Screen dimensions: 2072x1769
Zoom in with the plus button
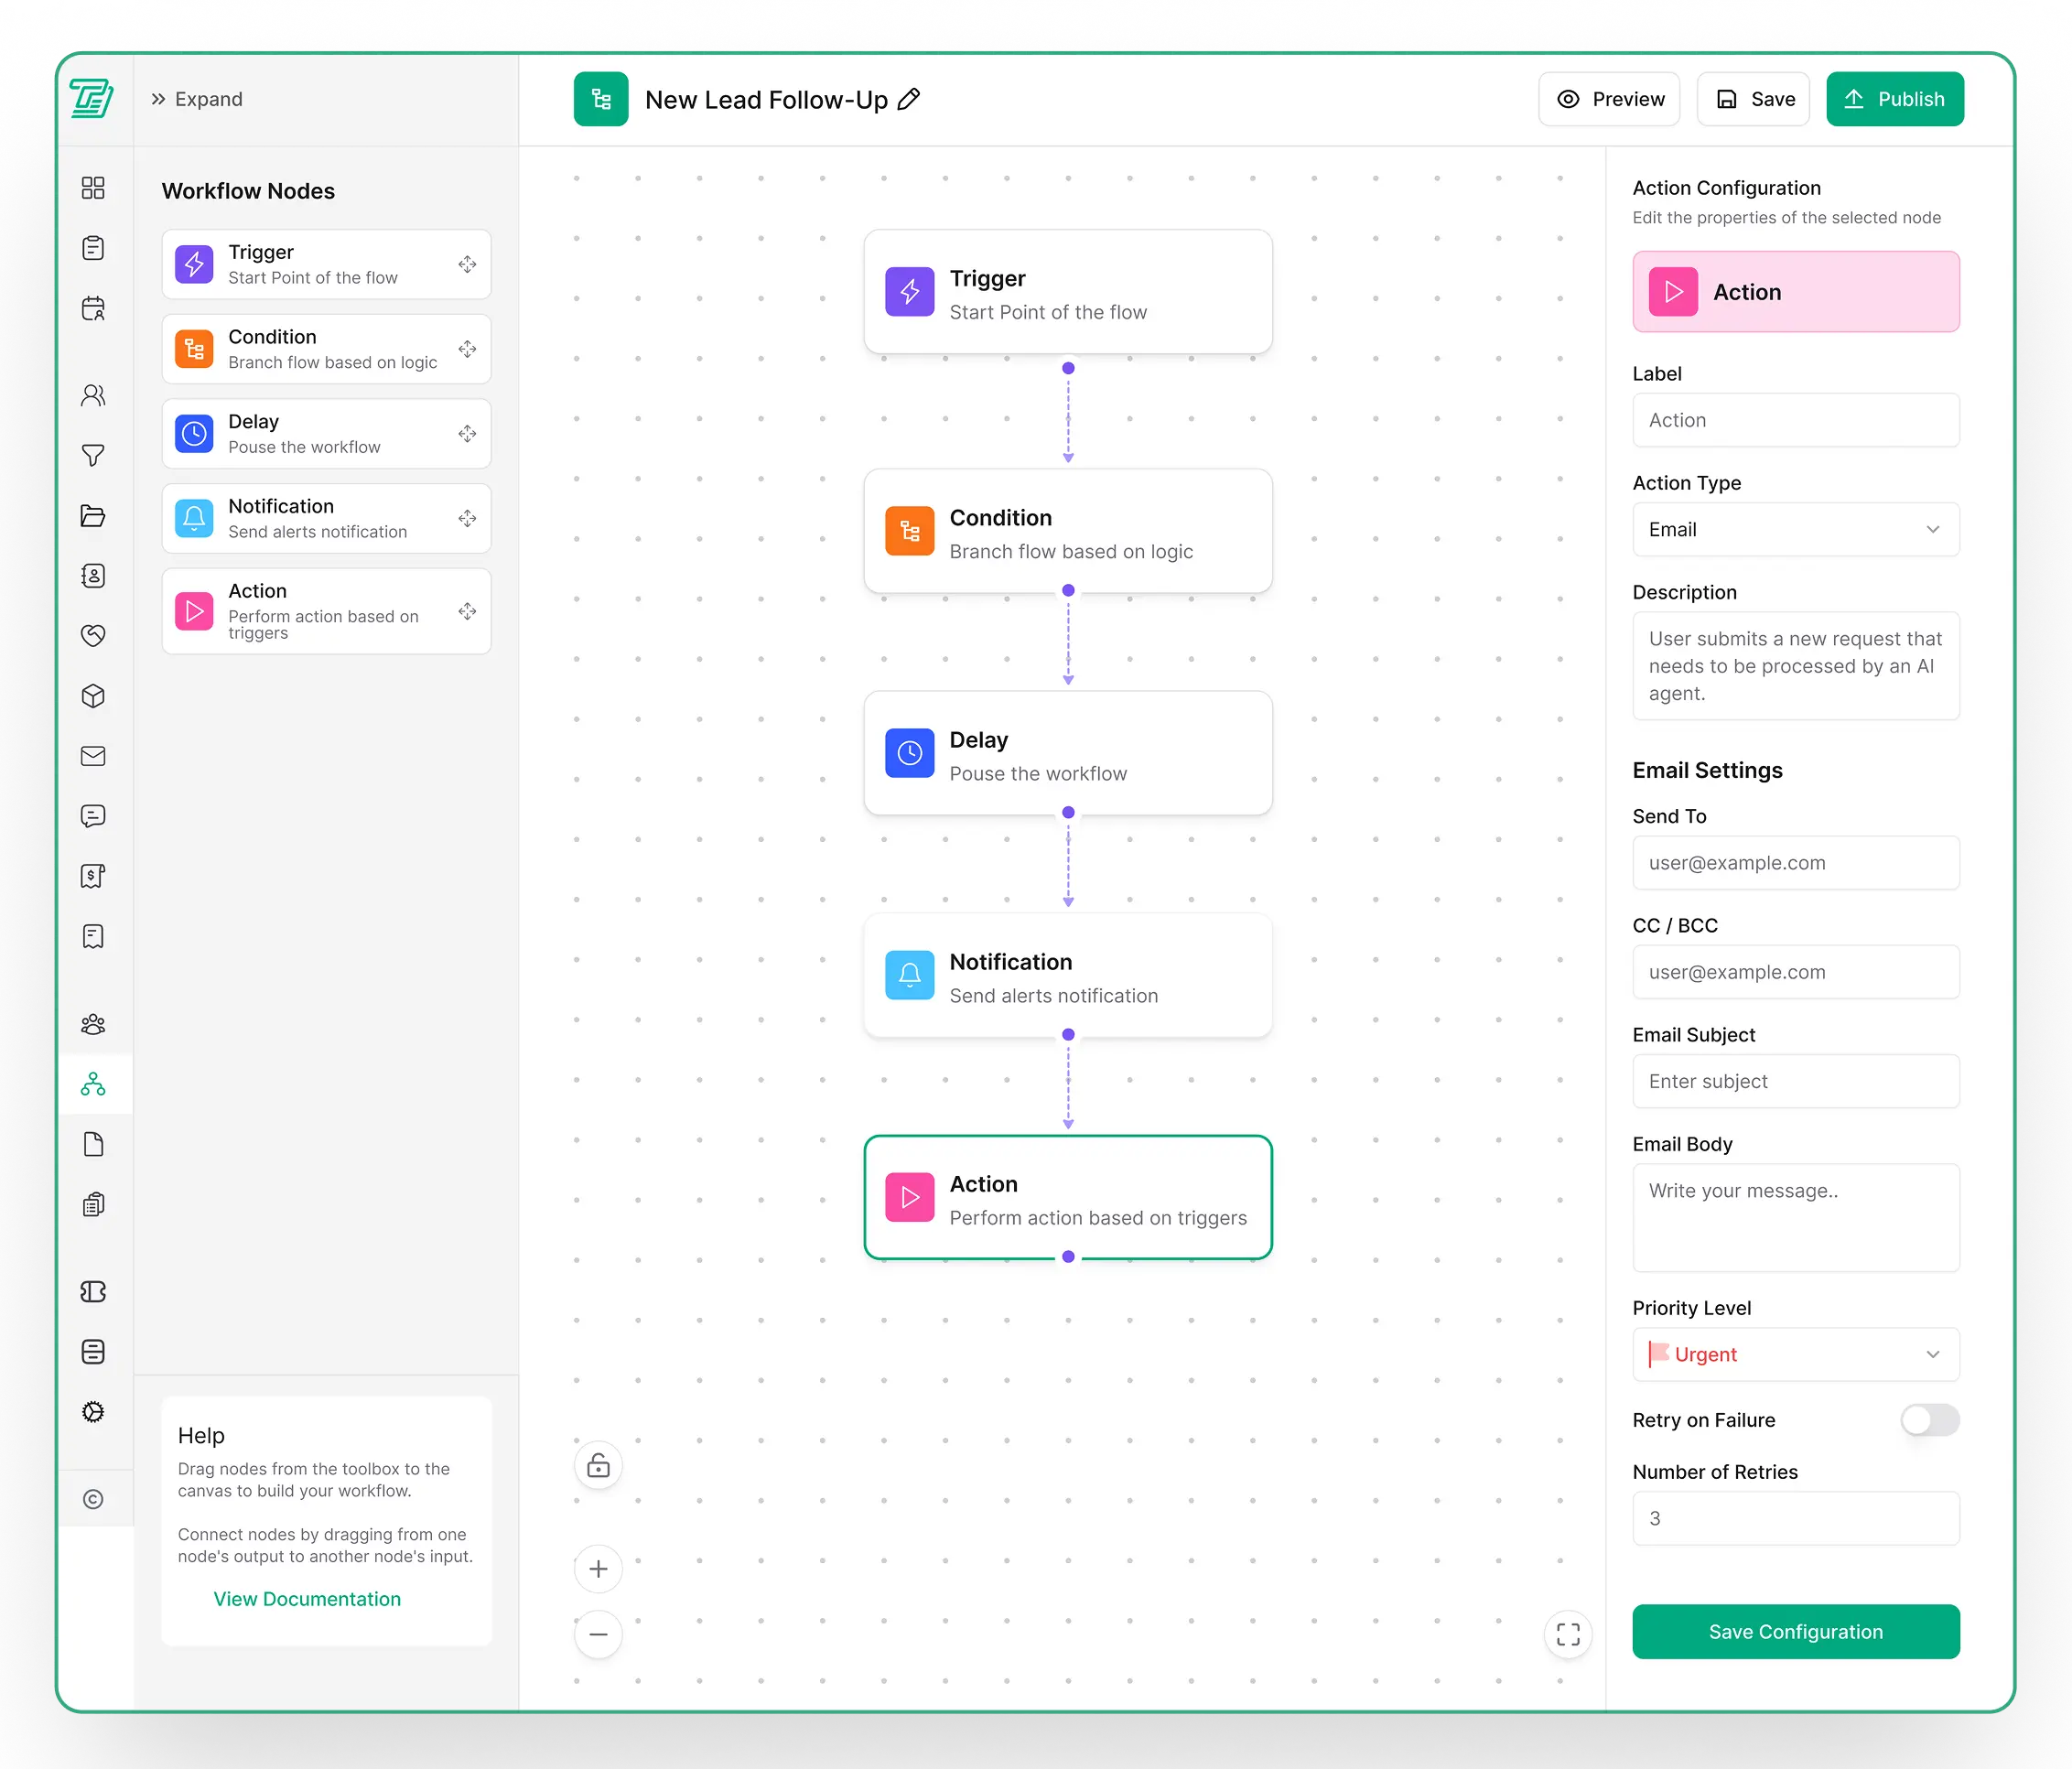point(598,1568)
